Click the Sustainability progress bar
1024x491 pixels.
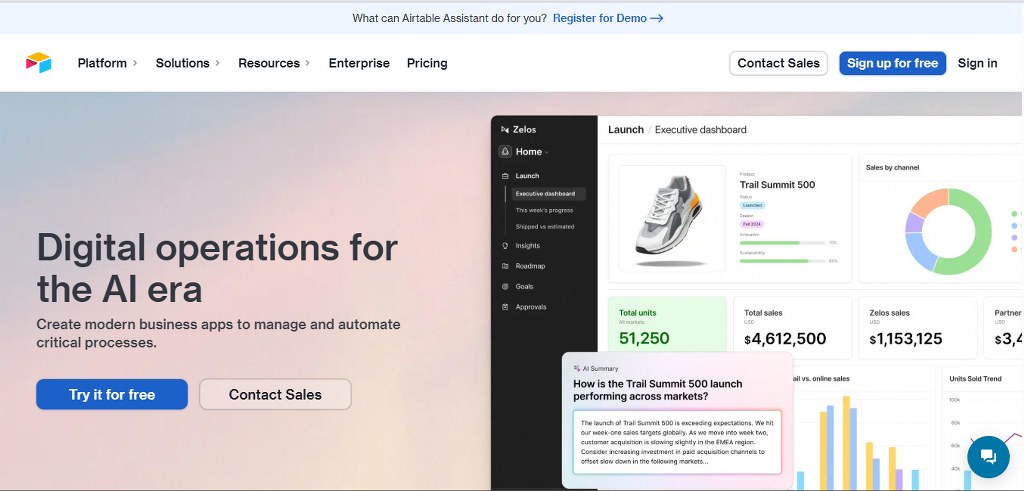tap(782, 261)
